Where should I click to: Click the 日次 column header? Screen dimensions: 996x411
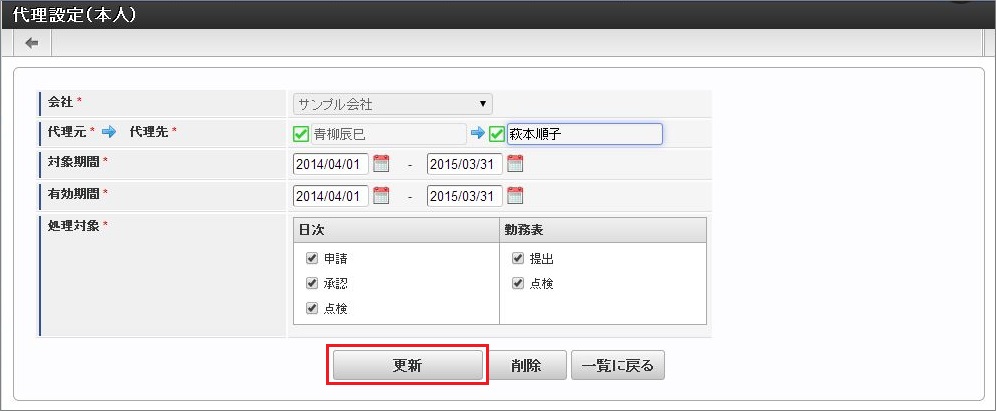[396, 230]
